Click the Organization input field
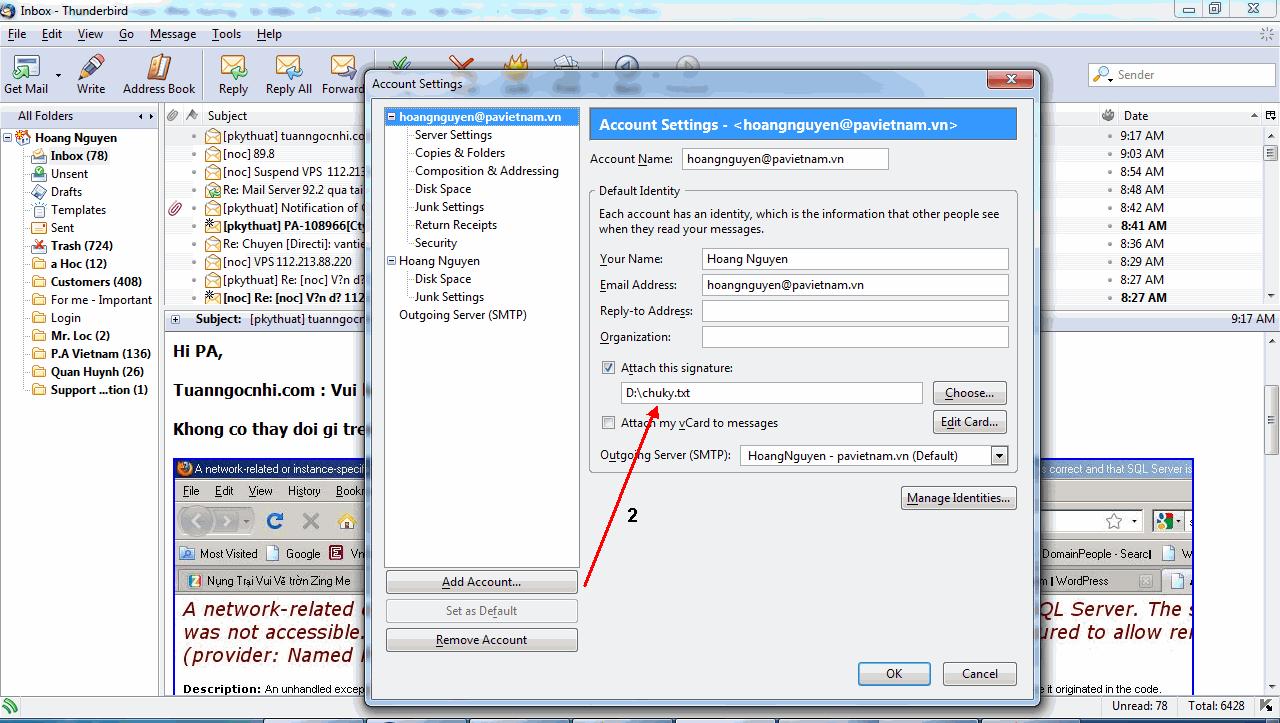 855,337
